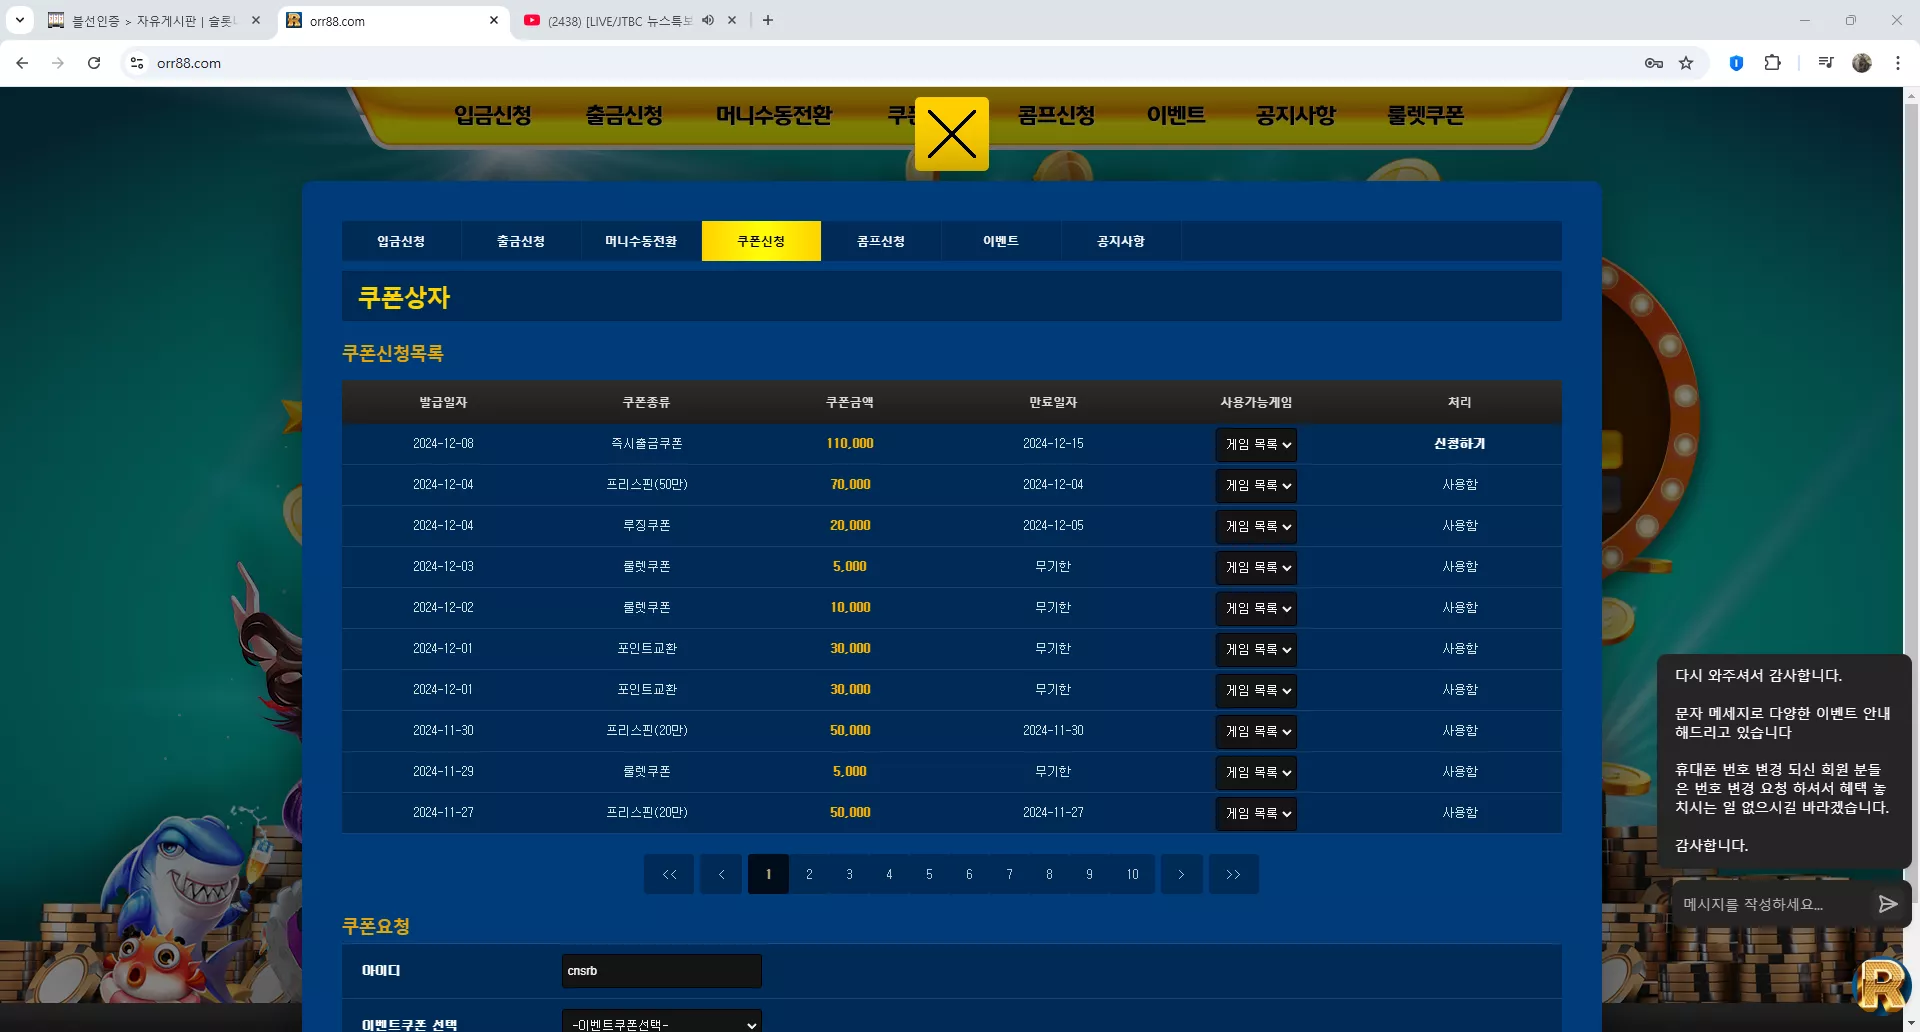
Task: Go forward in browser history
Action: tap(58, 63)
